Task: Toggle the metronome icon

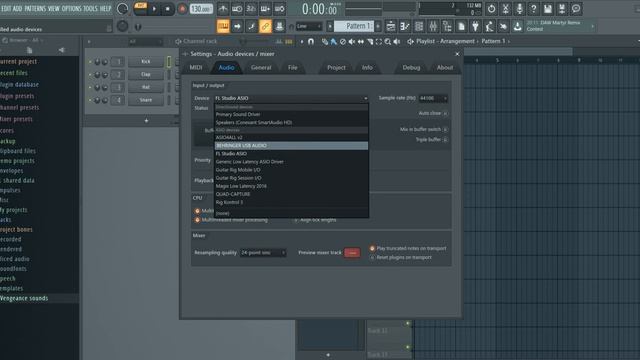Action: [x=223, y=9]
